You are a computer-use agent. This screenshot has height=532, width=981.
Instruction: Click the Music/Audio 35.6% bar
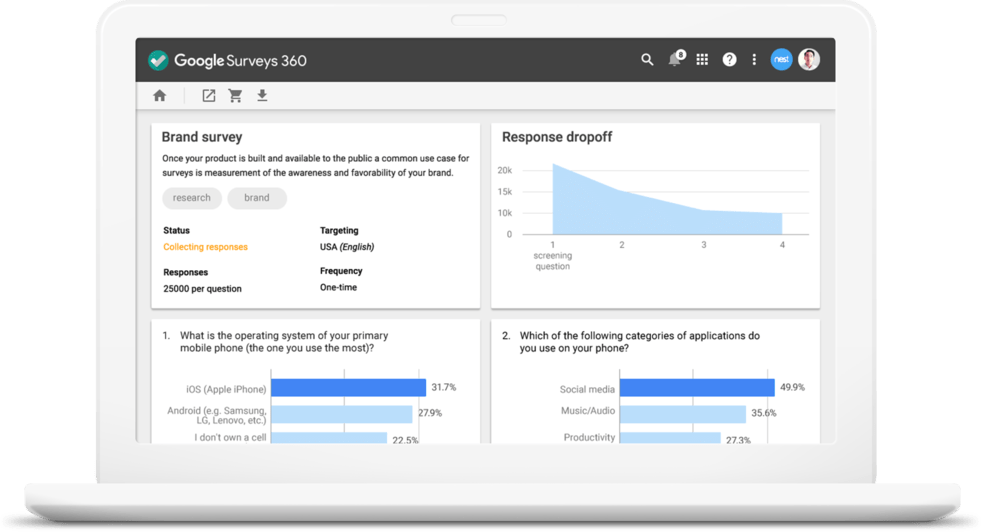tap(682, 414)
